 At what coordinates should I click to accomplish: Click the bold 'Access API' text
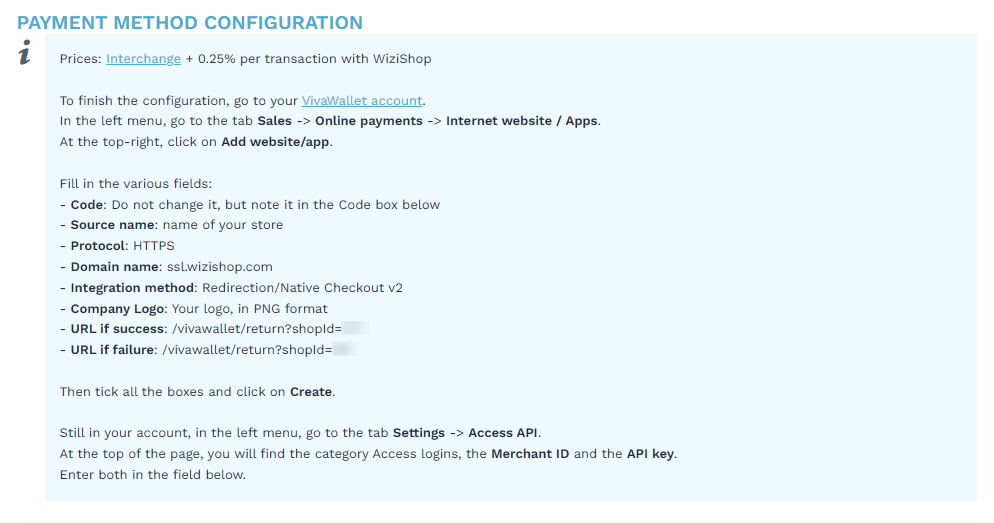[503, 432]
